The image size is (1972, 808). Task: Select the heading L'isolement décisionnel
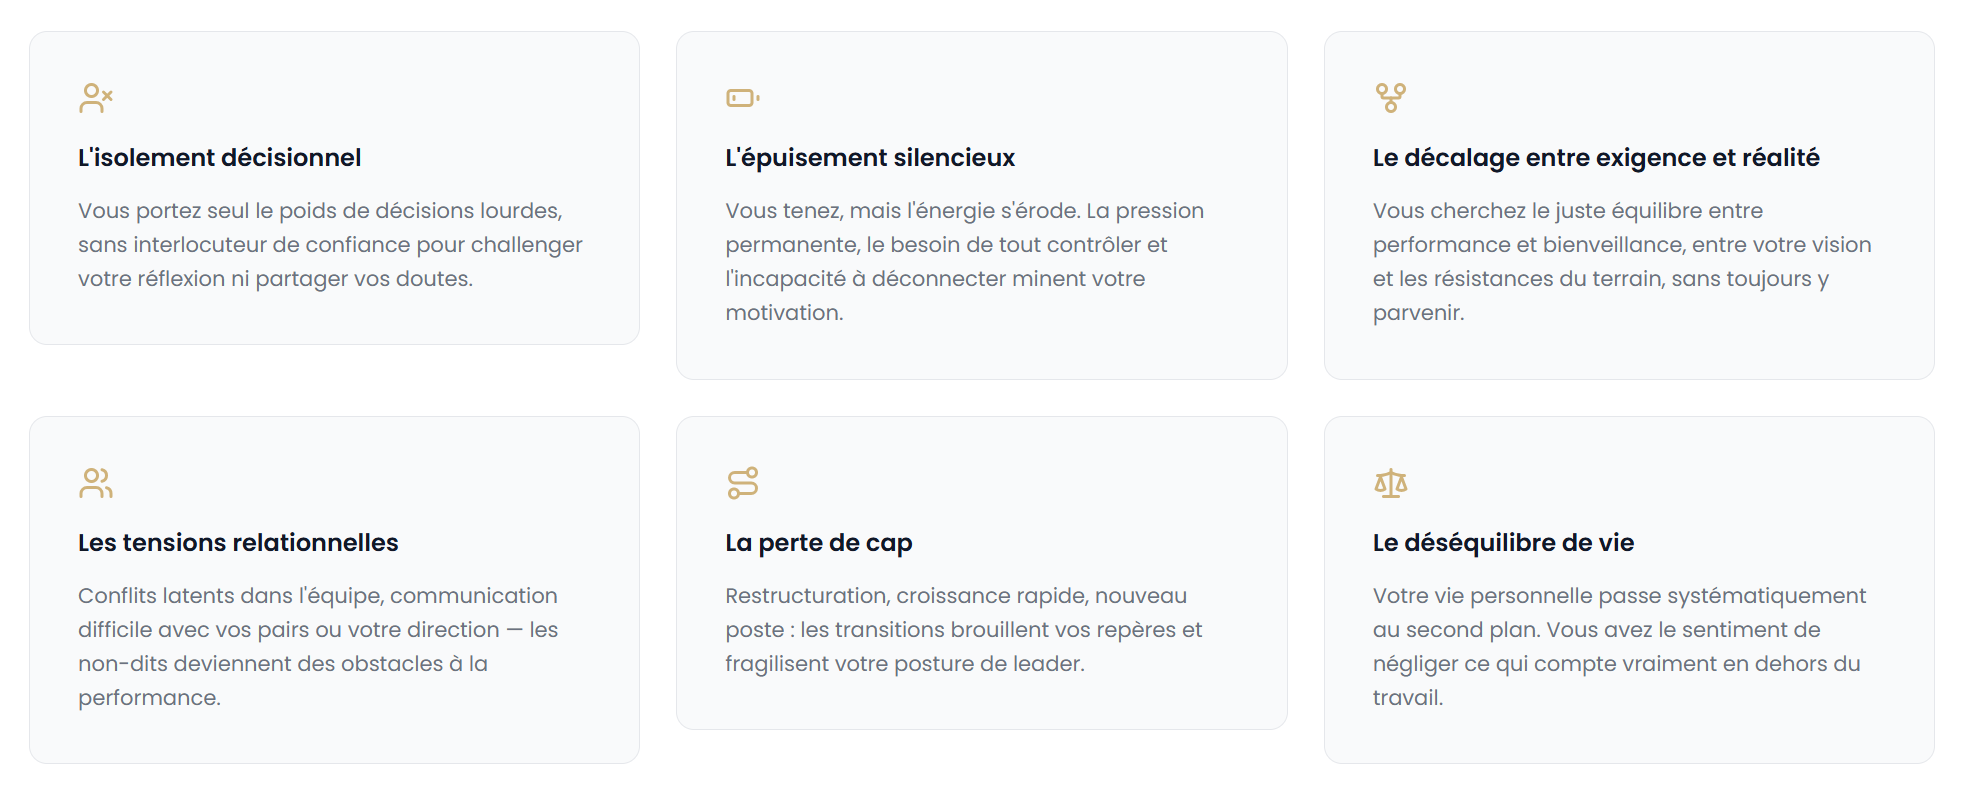tap(219, 158)
